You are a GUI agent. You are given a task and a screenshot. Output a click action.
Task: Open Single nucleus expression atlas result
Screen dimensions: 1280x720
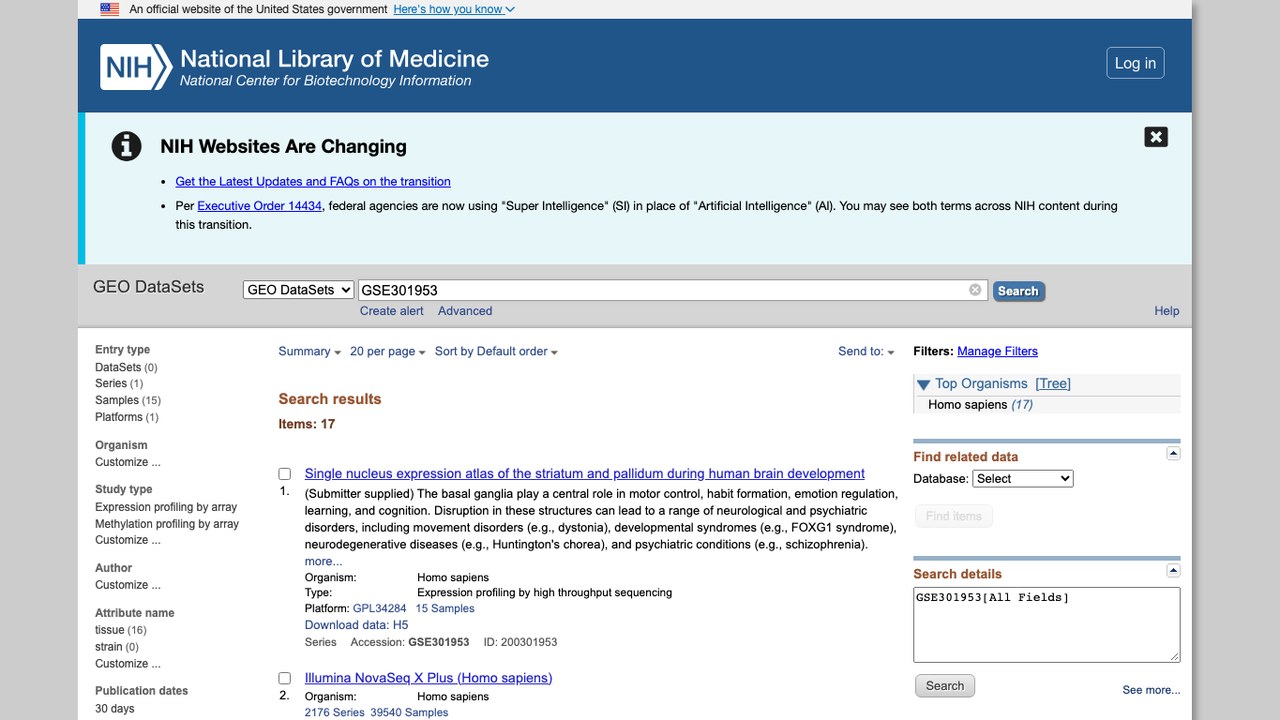[x=585, y=474]
